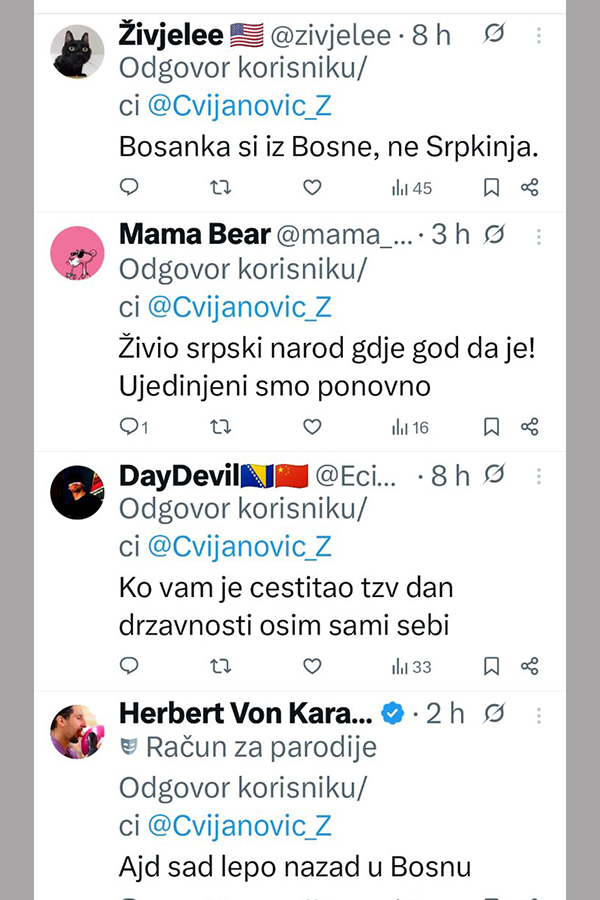
Task: Open Mama Bear's pink avatar
Action: coord(77,252)
